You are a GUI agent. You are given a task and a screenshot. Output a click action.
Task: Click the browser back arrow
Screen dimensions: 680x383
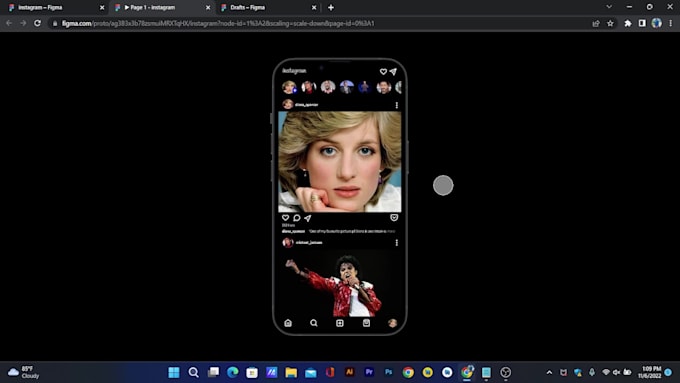coord(9,23)
